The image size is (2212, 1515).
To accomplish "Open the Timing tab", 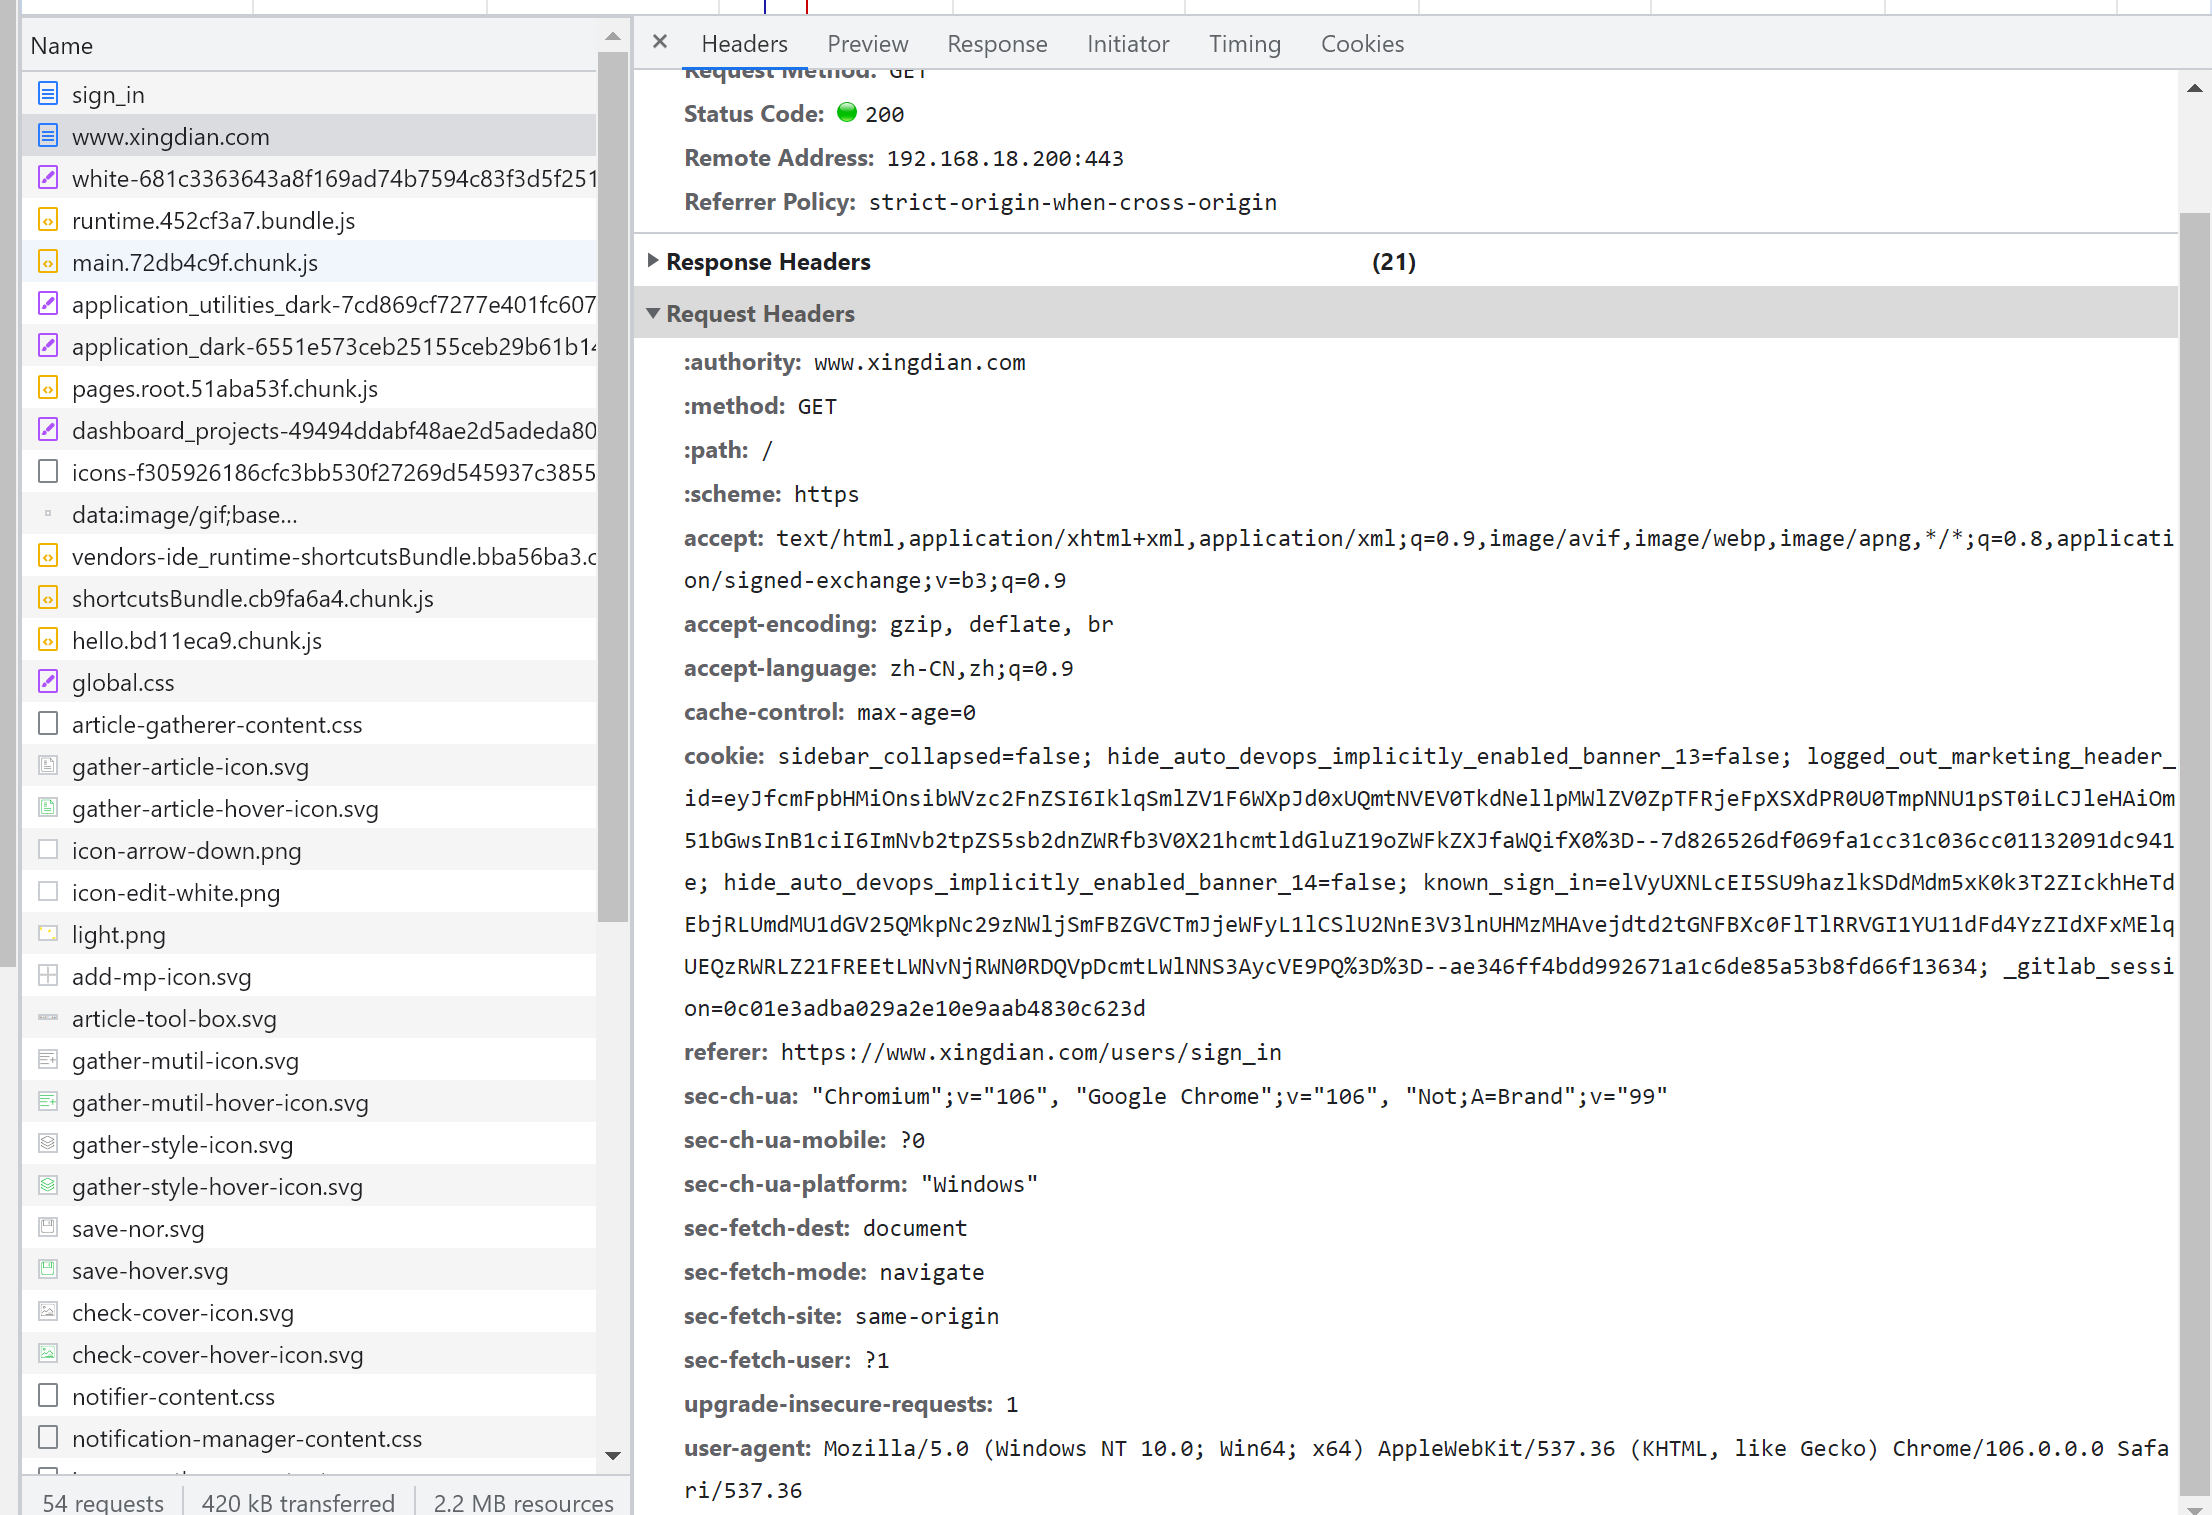I will pyautogui.click(x=1244, y=44).
